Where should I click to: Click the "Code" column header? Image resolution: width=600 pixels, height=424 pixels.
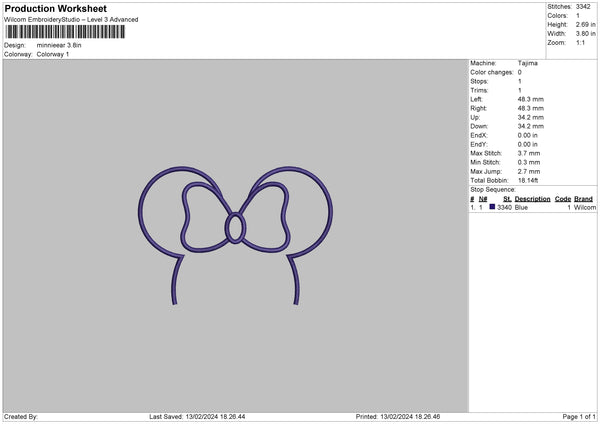563,199
